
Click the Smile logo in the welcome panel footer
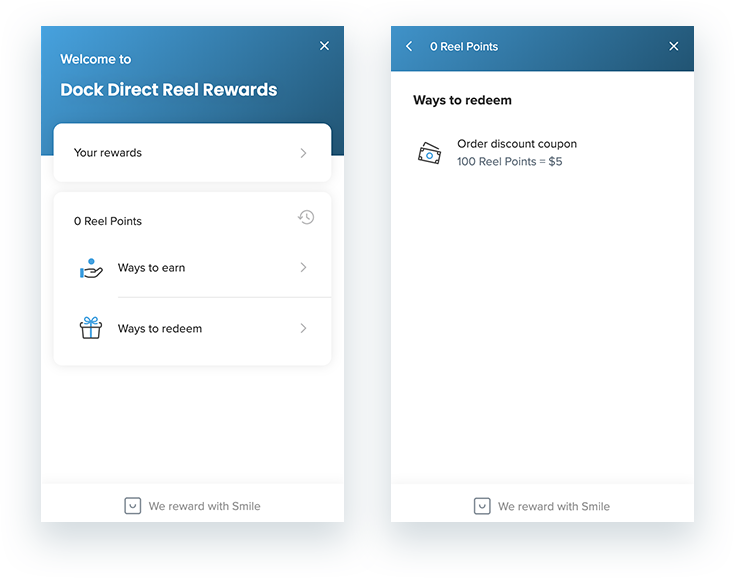(x=132, y=506)
